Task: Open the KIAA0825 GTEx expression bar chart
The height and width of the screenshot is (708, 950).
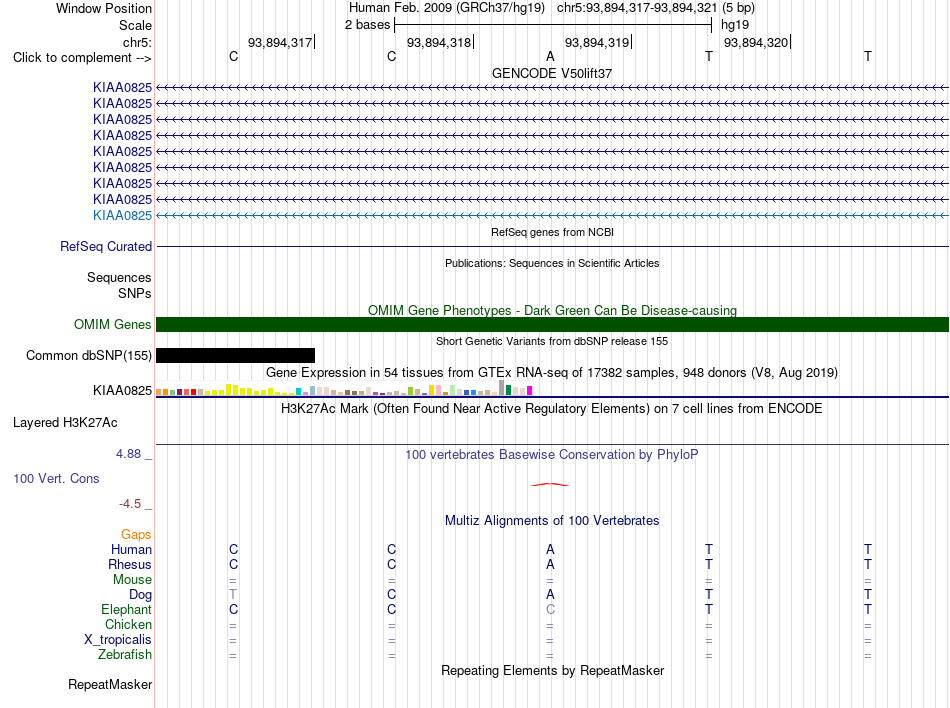Action: tap(344, 389)
